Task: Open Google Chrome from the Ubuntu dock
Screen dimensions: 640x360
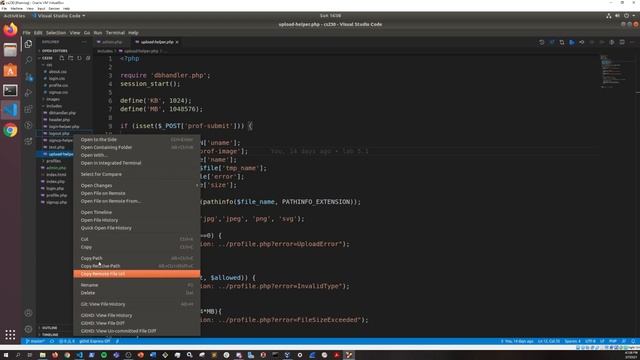Action: 10,130
